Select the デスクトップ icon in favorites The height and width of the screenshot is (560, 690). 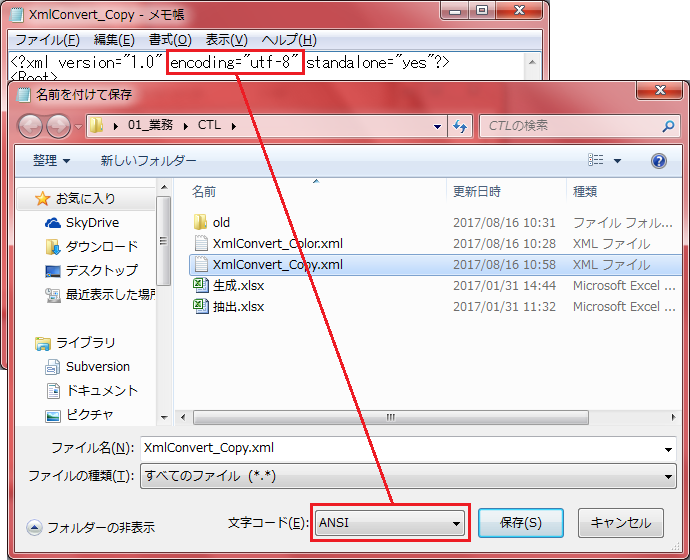53,271
